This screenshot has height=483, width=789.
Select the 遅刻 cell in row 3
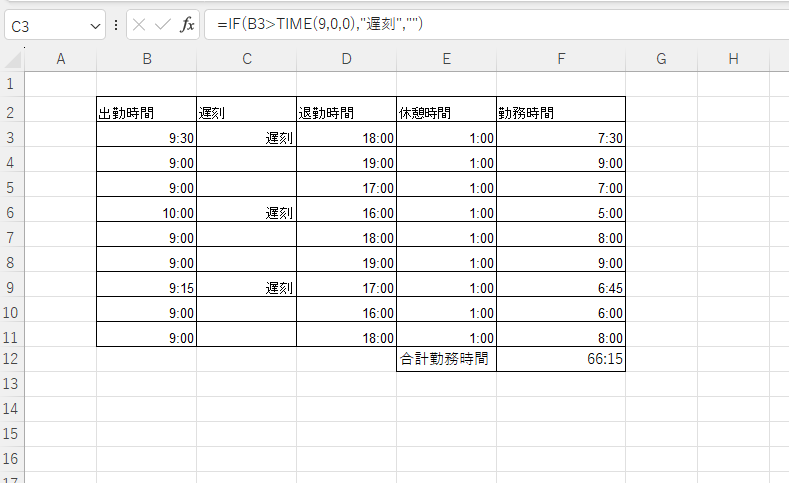point(247,134)
